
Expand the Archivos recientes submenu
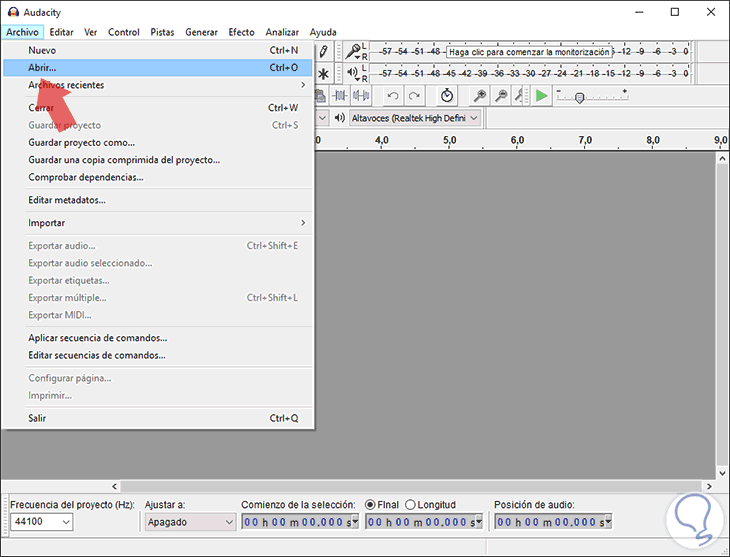pyautogui.click(x=158, y=85)
